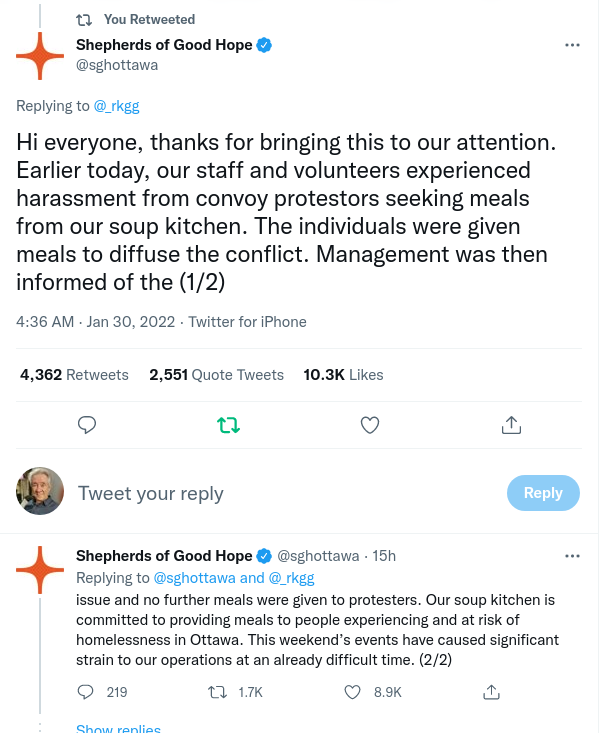Viewport: 610px width, 733px height.
Task: Click the orange star avatar on main tweet
Action: [x=40, y=56]
